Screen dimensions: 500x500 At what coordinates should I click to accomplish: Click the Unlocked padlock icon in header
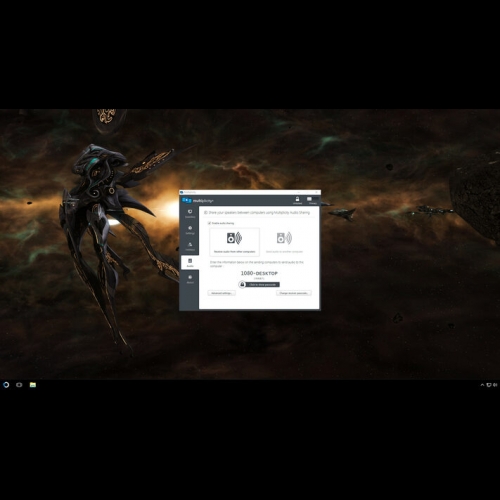297,200
